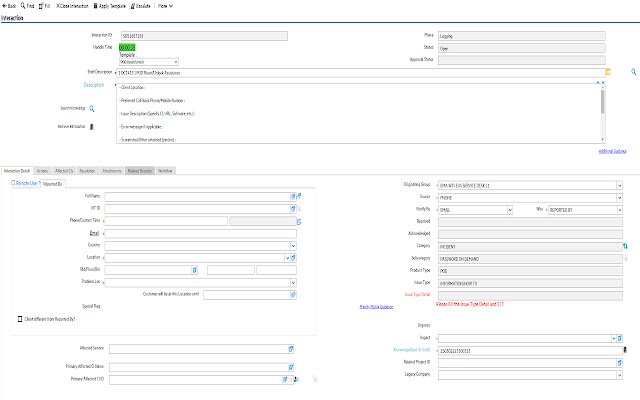Click the Bld/Floor/Rm fill icon
Screen dimensions: 640x400
coord(195,270)
